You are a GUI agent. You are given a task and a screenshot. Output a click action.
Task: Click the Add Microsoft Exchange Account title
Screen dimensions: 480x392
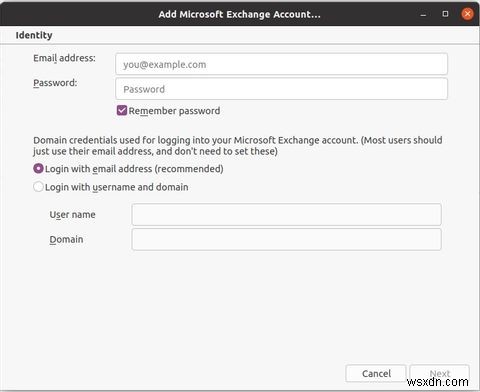[239, 14]
